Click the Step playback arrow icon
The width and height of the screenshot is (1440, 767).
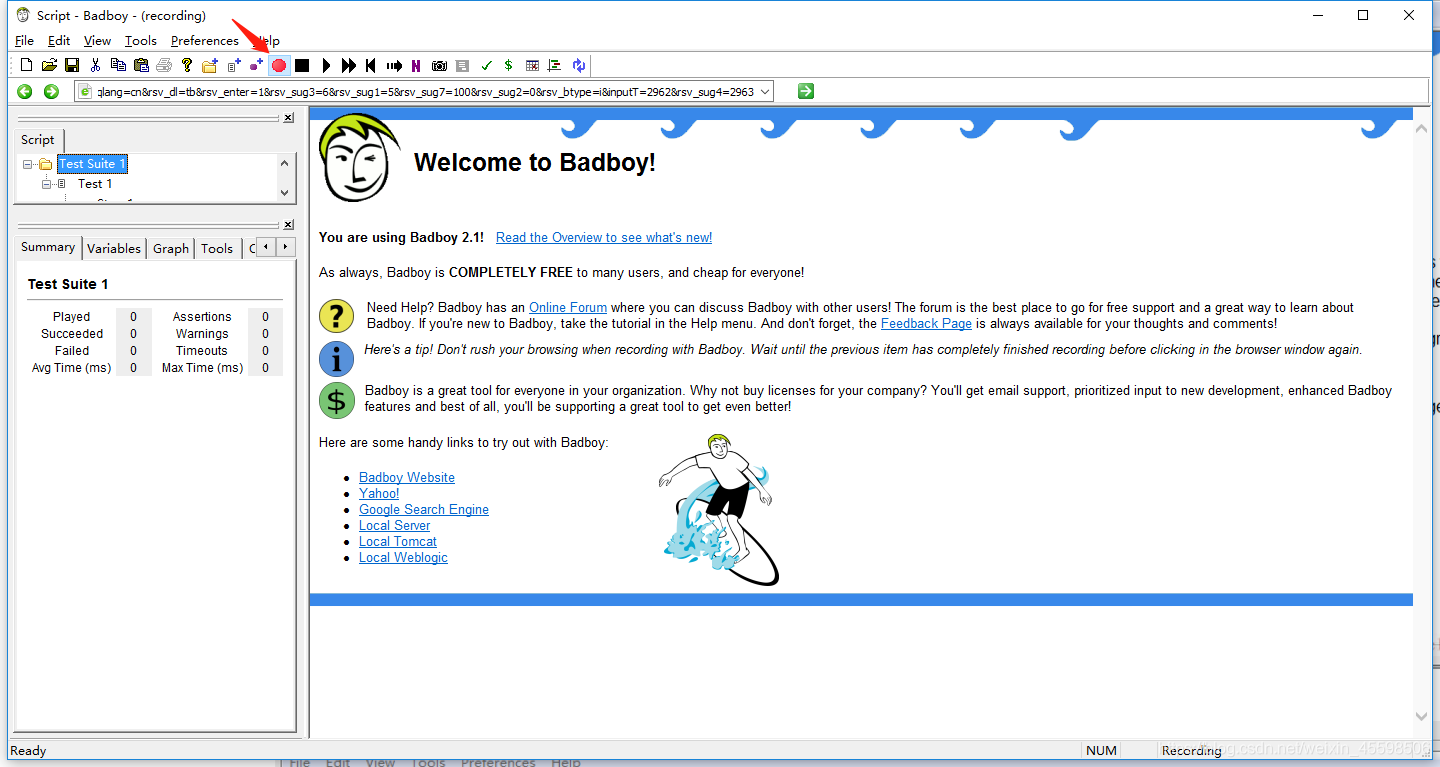tap(394, 65)
